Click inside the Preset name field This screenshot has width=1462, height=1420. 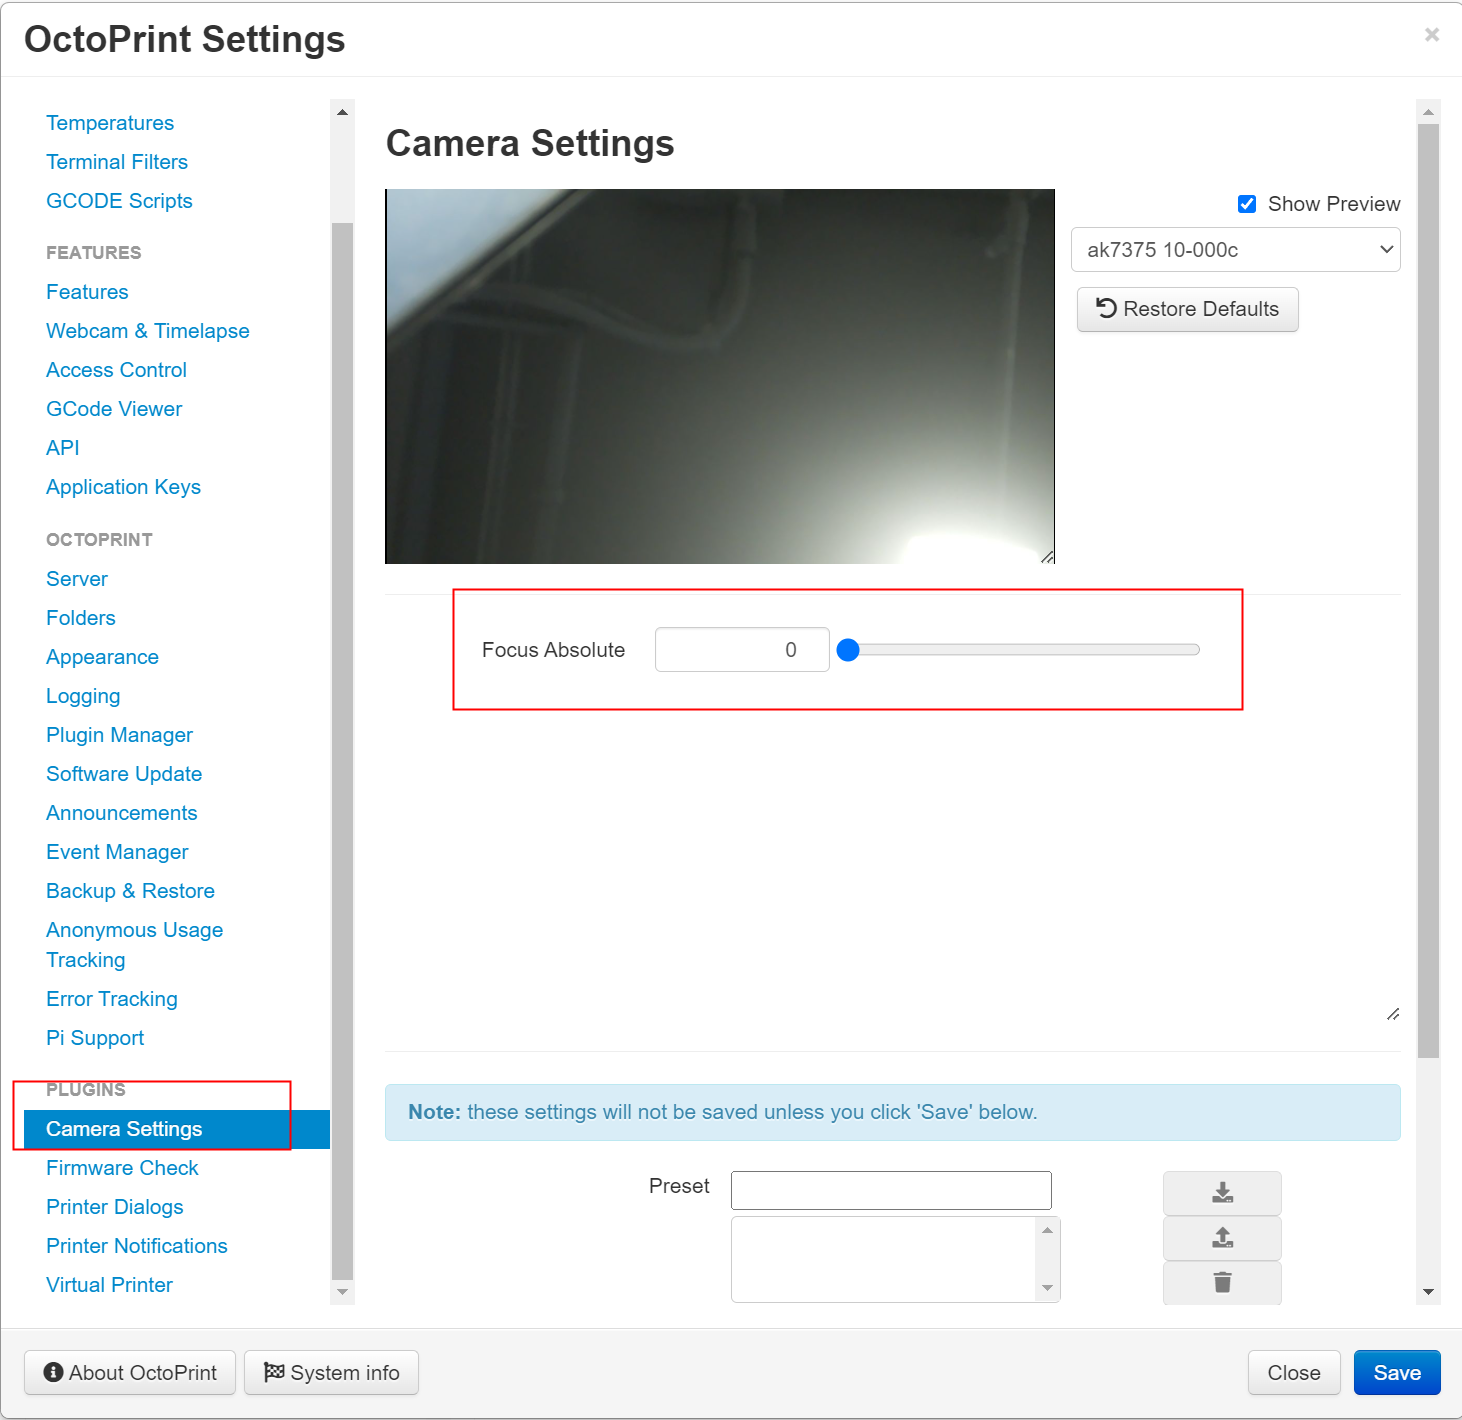point(891,1190)
